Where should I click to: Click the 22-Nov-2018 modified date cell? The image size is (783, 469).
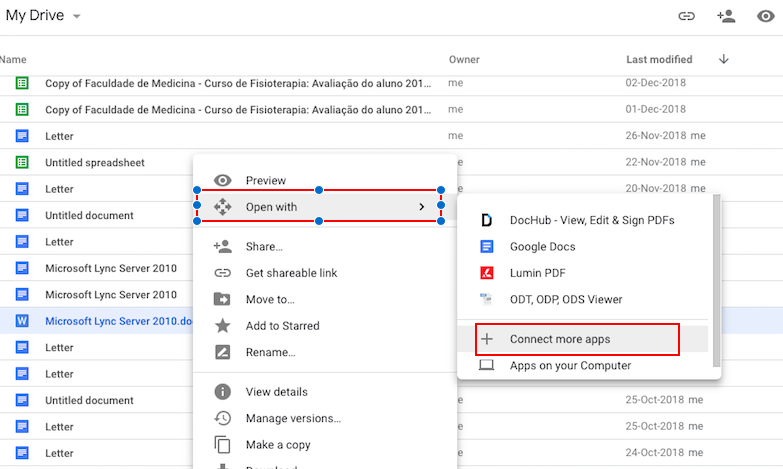click(x=665, y=162)
